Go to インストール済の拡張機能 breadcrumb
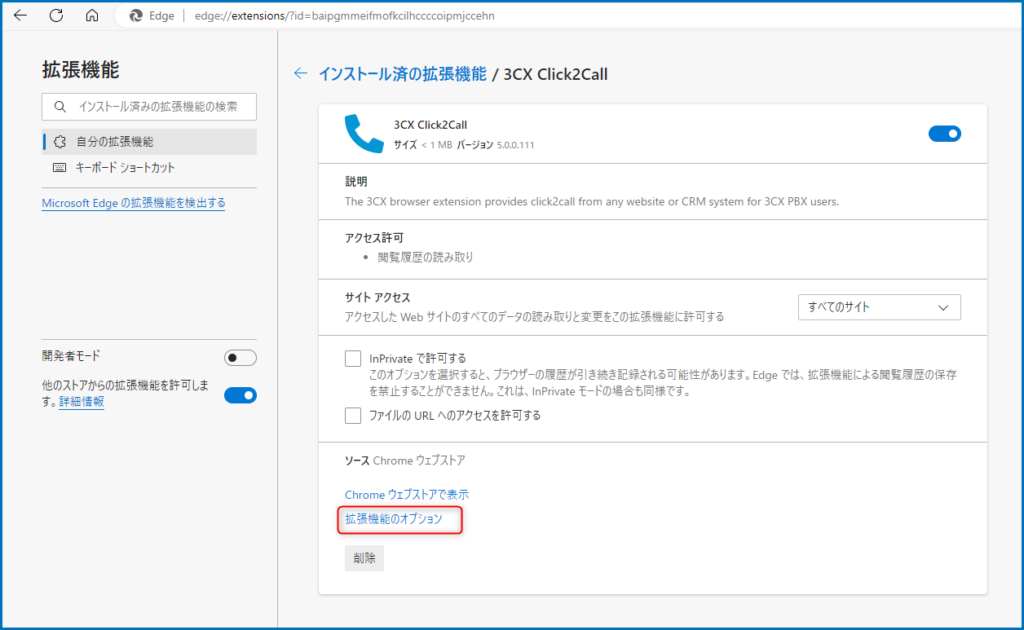 [402, 74]
